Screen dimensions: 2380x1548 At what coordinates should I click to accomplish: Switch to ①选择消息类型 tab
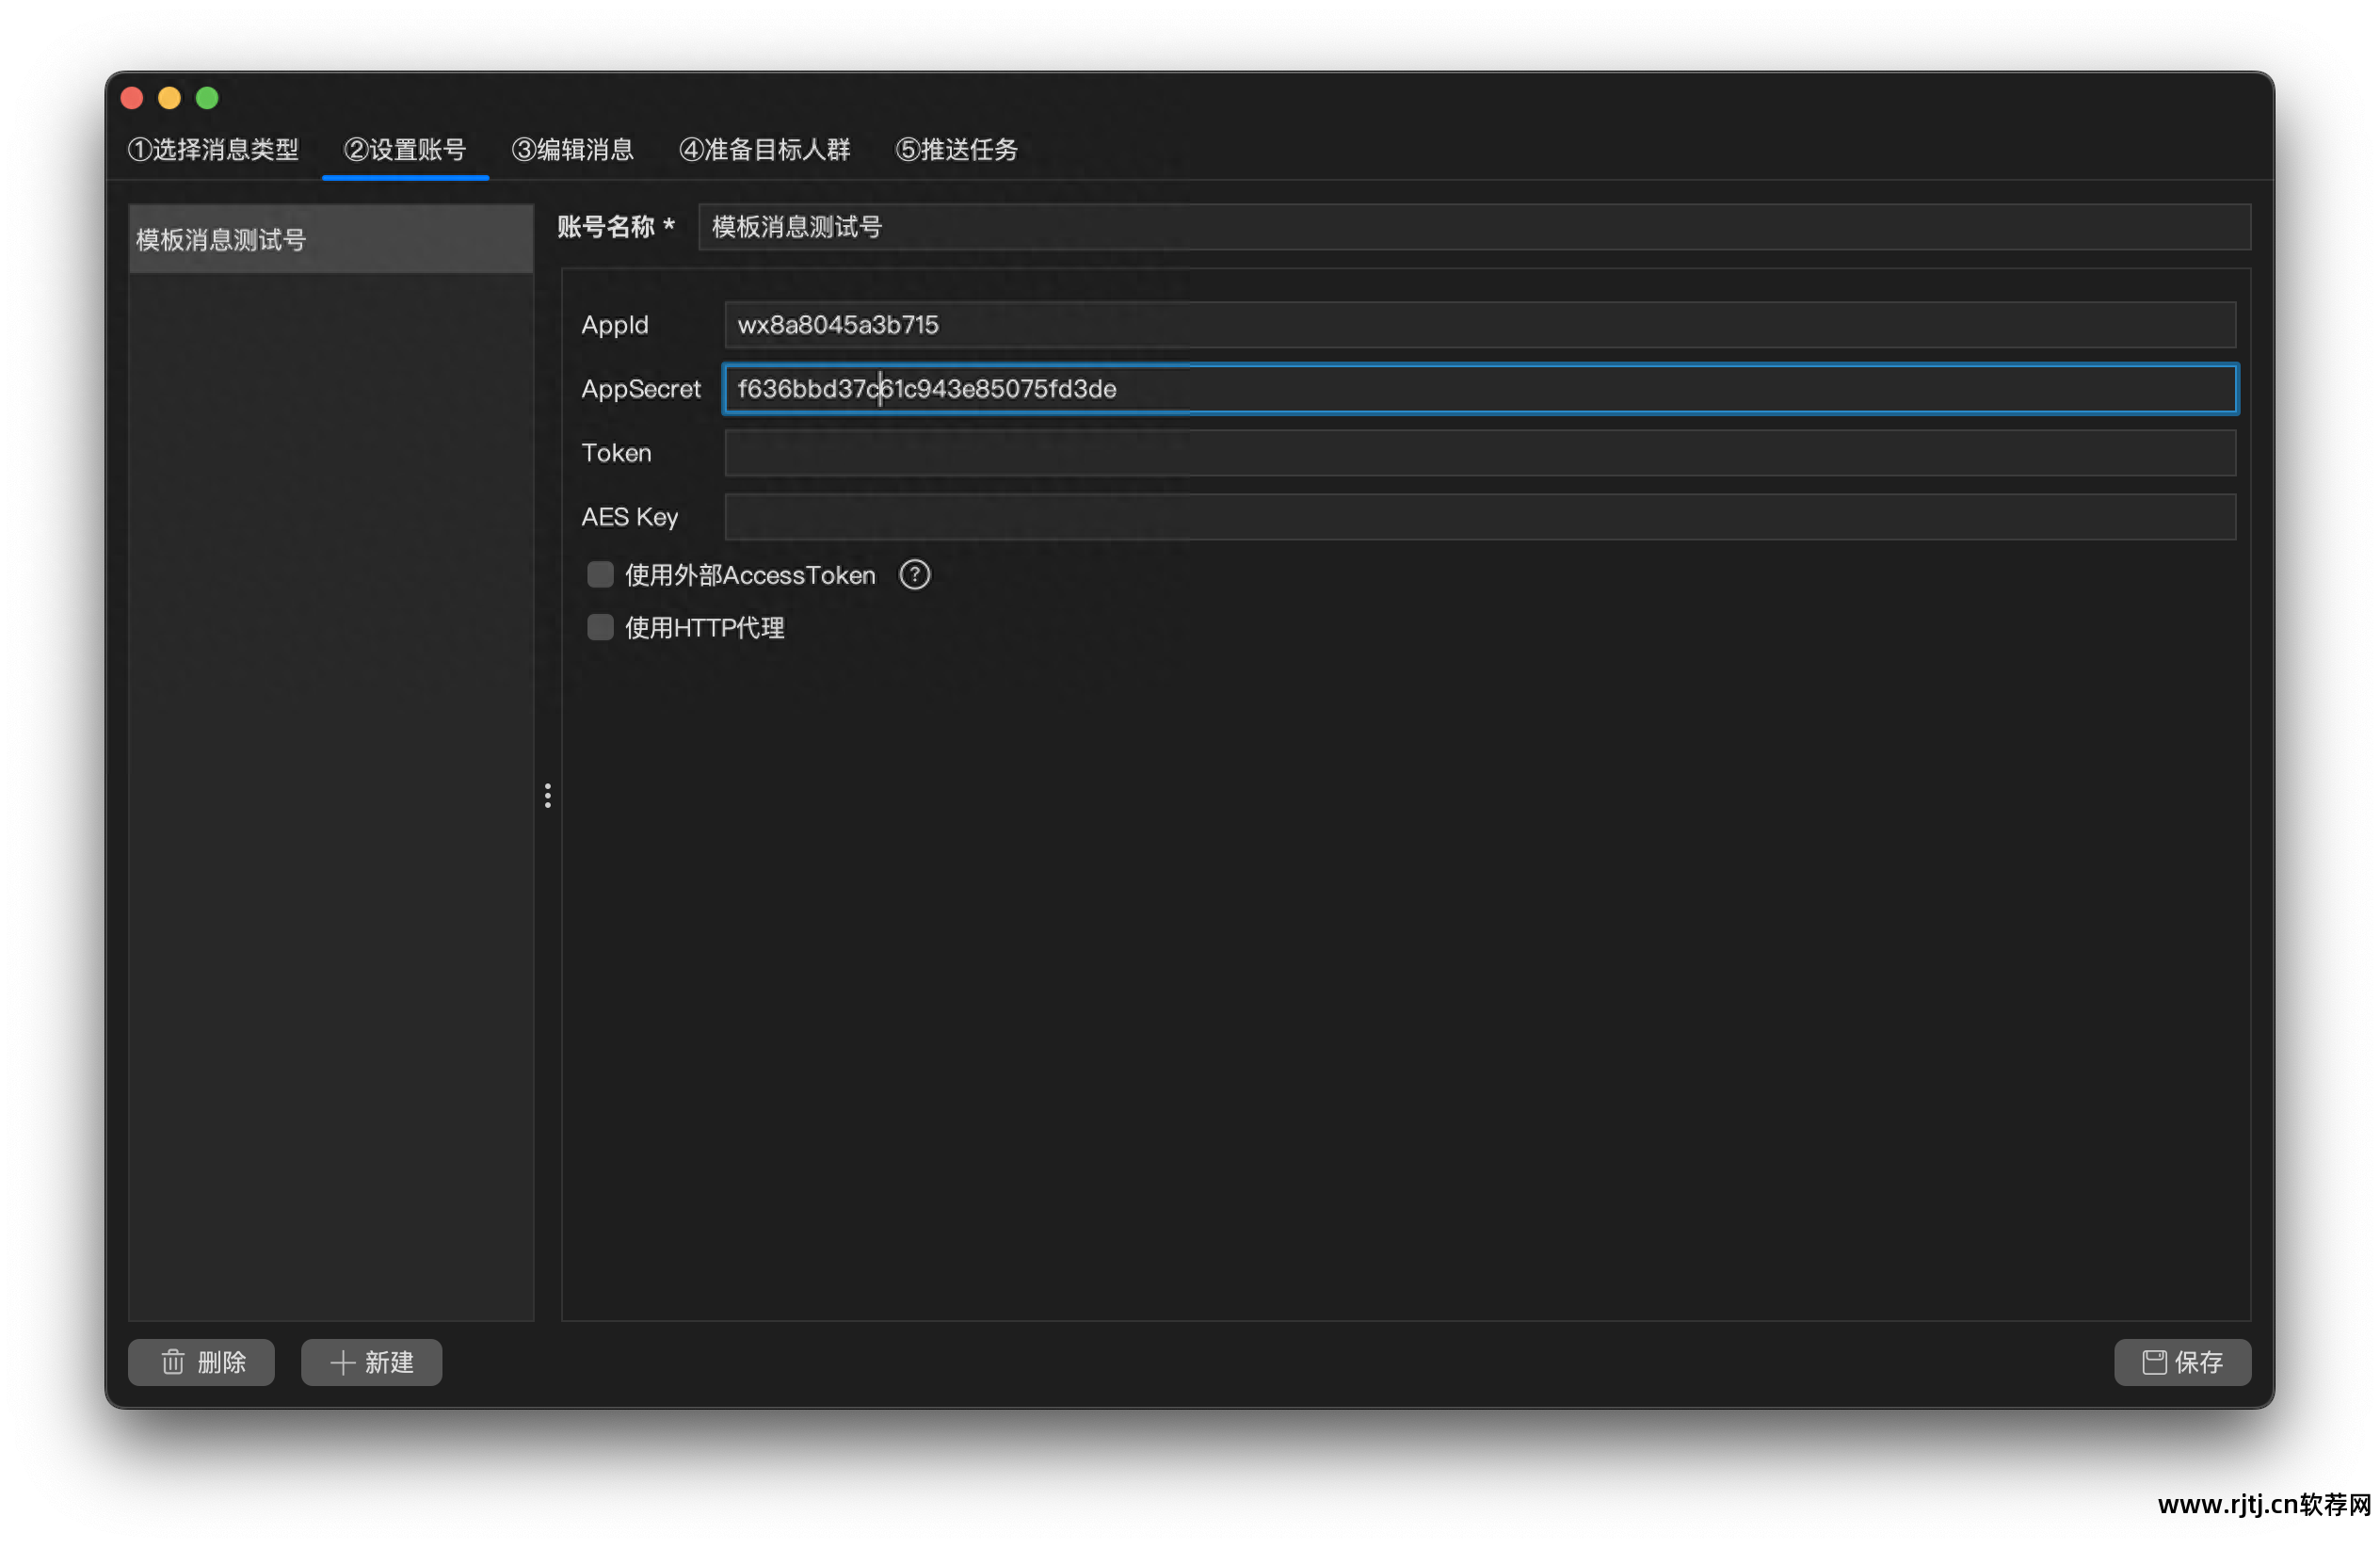click(213, 150)
